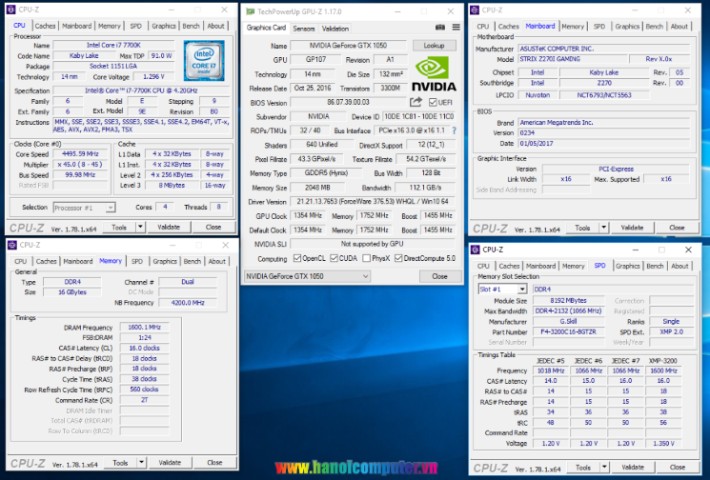Click the CPU-Z title icon in SPD window

coord(475,250)
